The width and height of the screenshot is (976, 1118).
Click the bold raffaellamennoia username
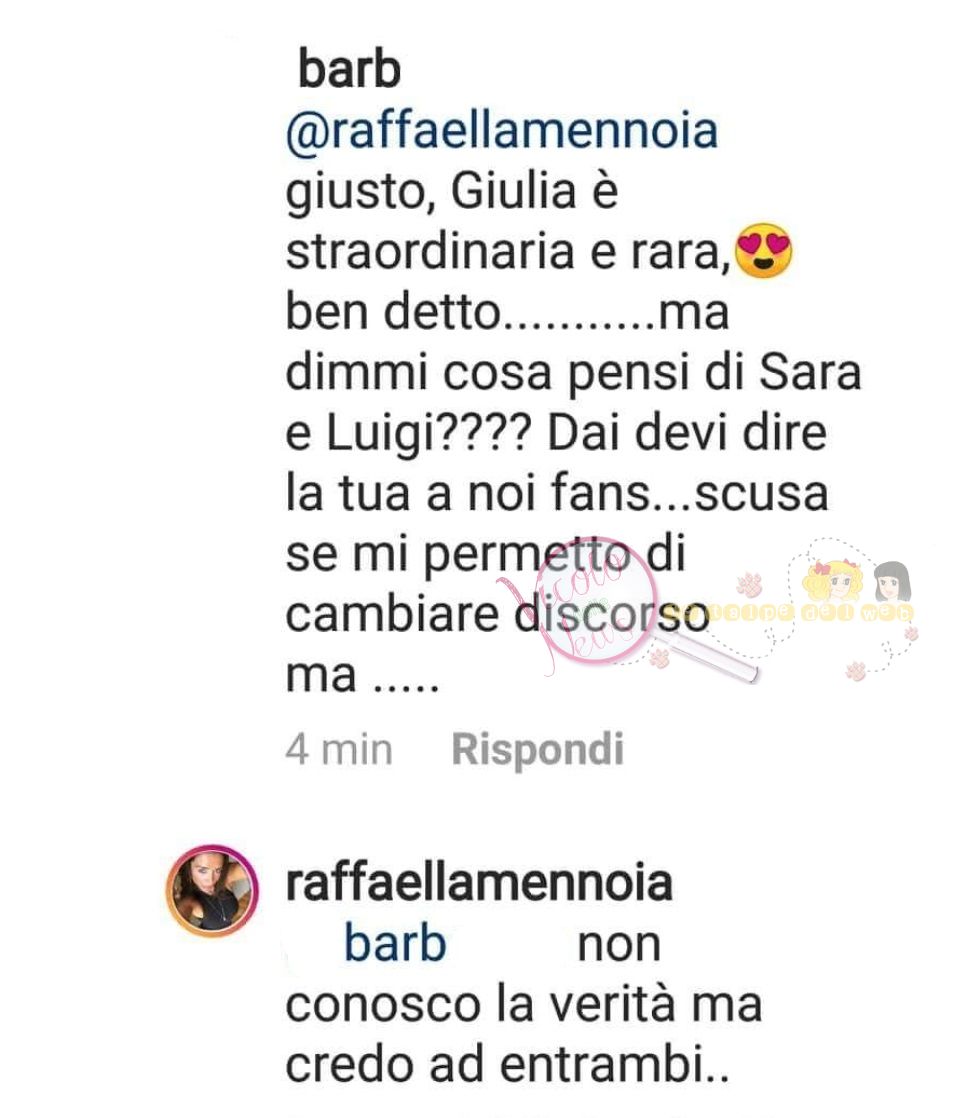pos(479,883)
